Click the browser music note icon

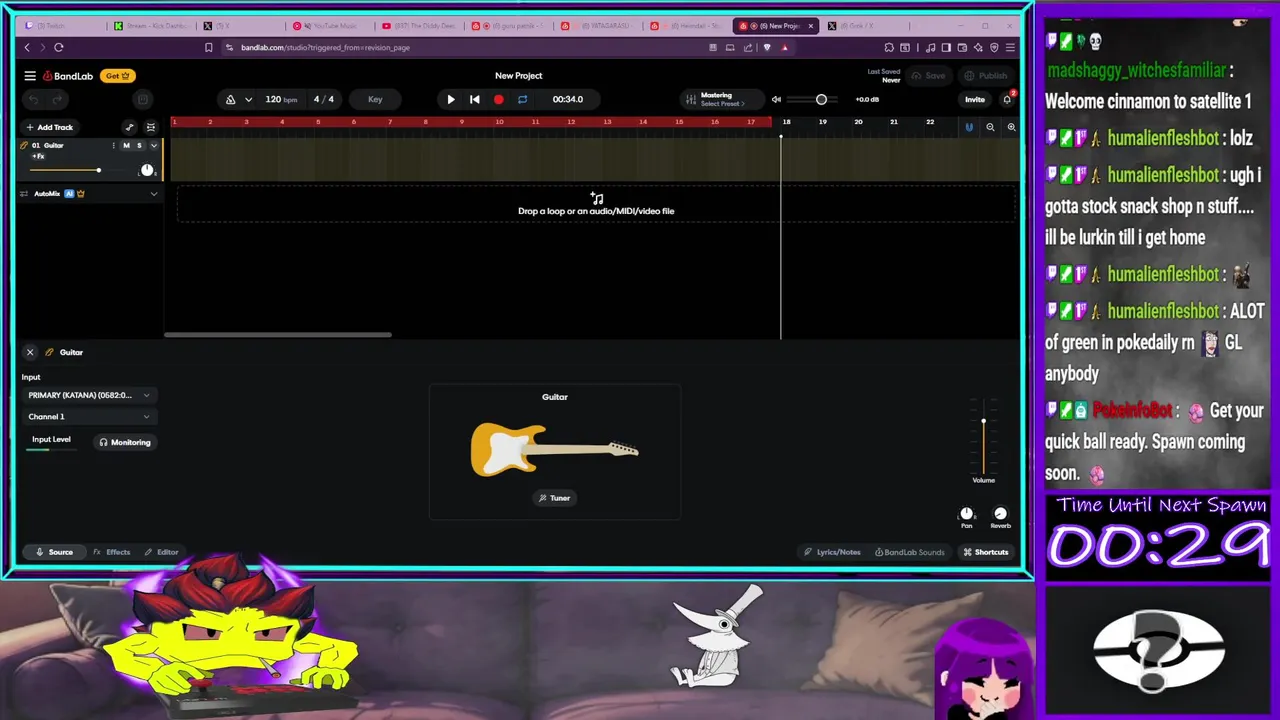point(930,47)
